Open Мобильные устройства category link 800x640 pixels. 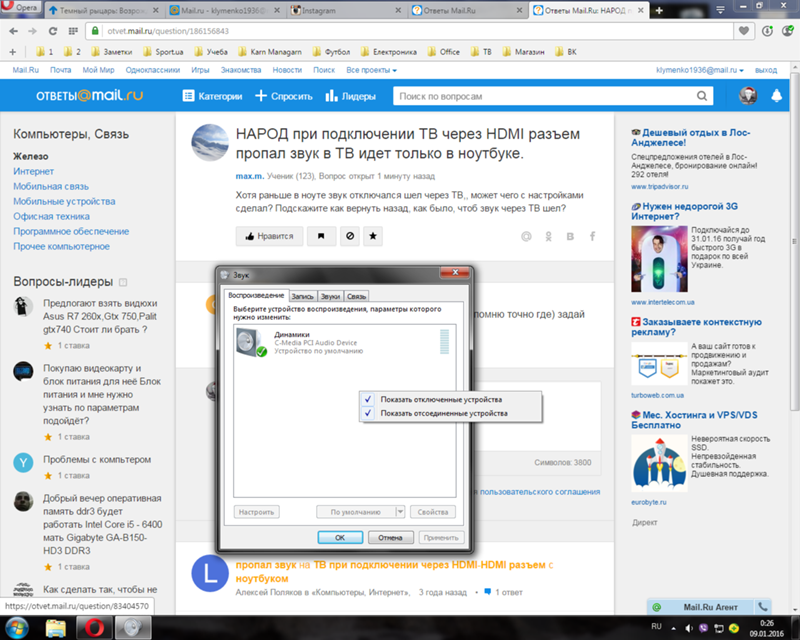pos(64,201)
